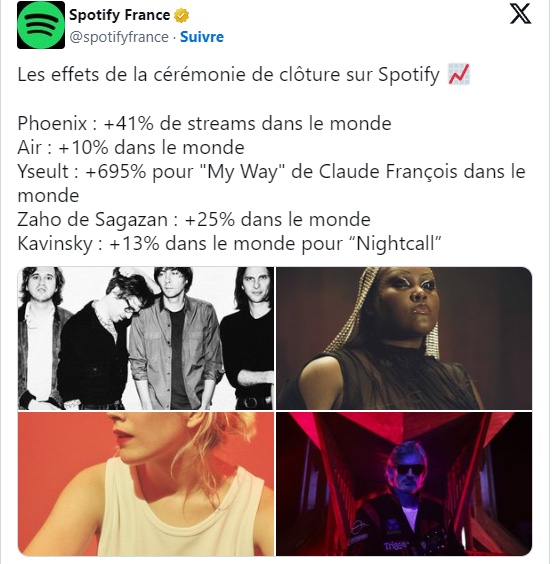Click the Zaho de Sagazan +25% line

(194, 219)
